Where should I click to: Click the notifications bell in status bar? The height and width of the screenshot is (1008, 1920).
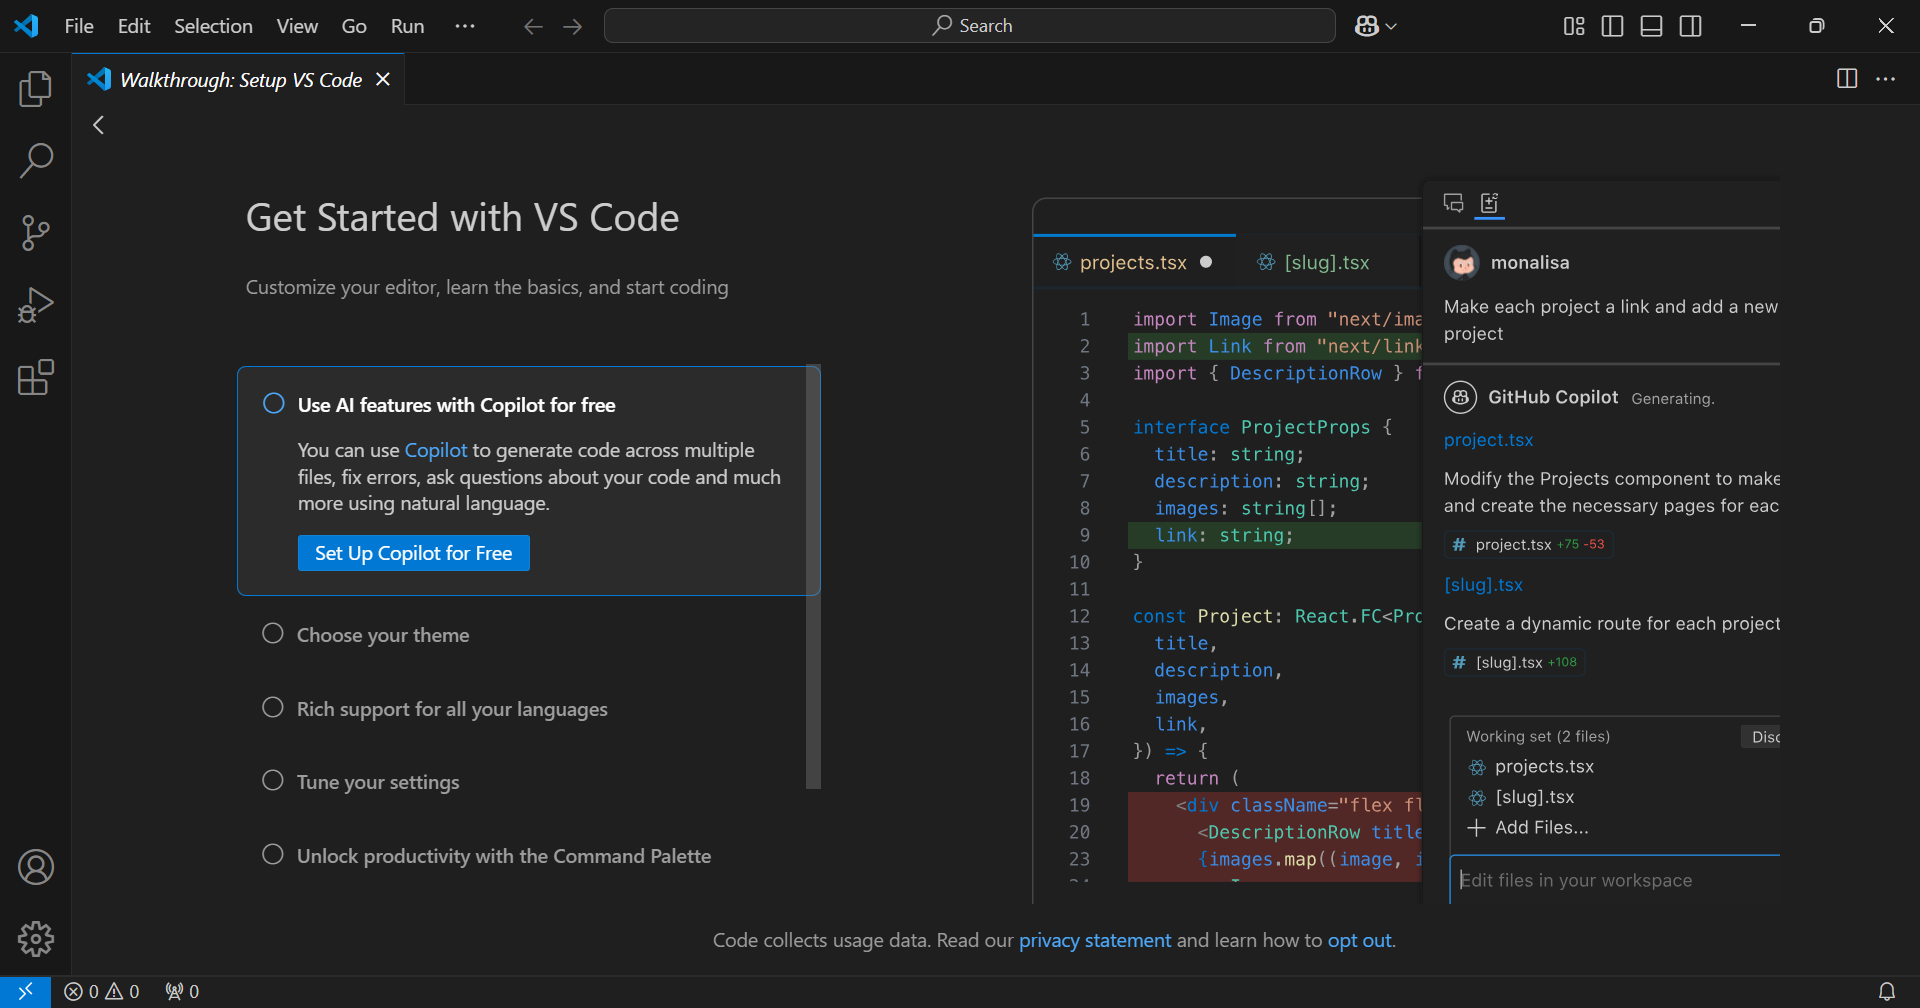coord(1886,991)
